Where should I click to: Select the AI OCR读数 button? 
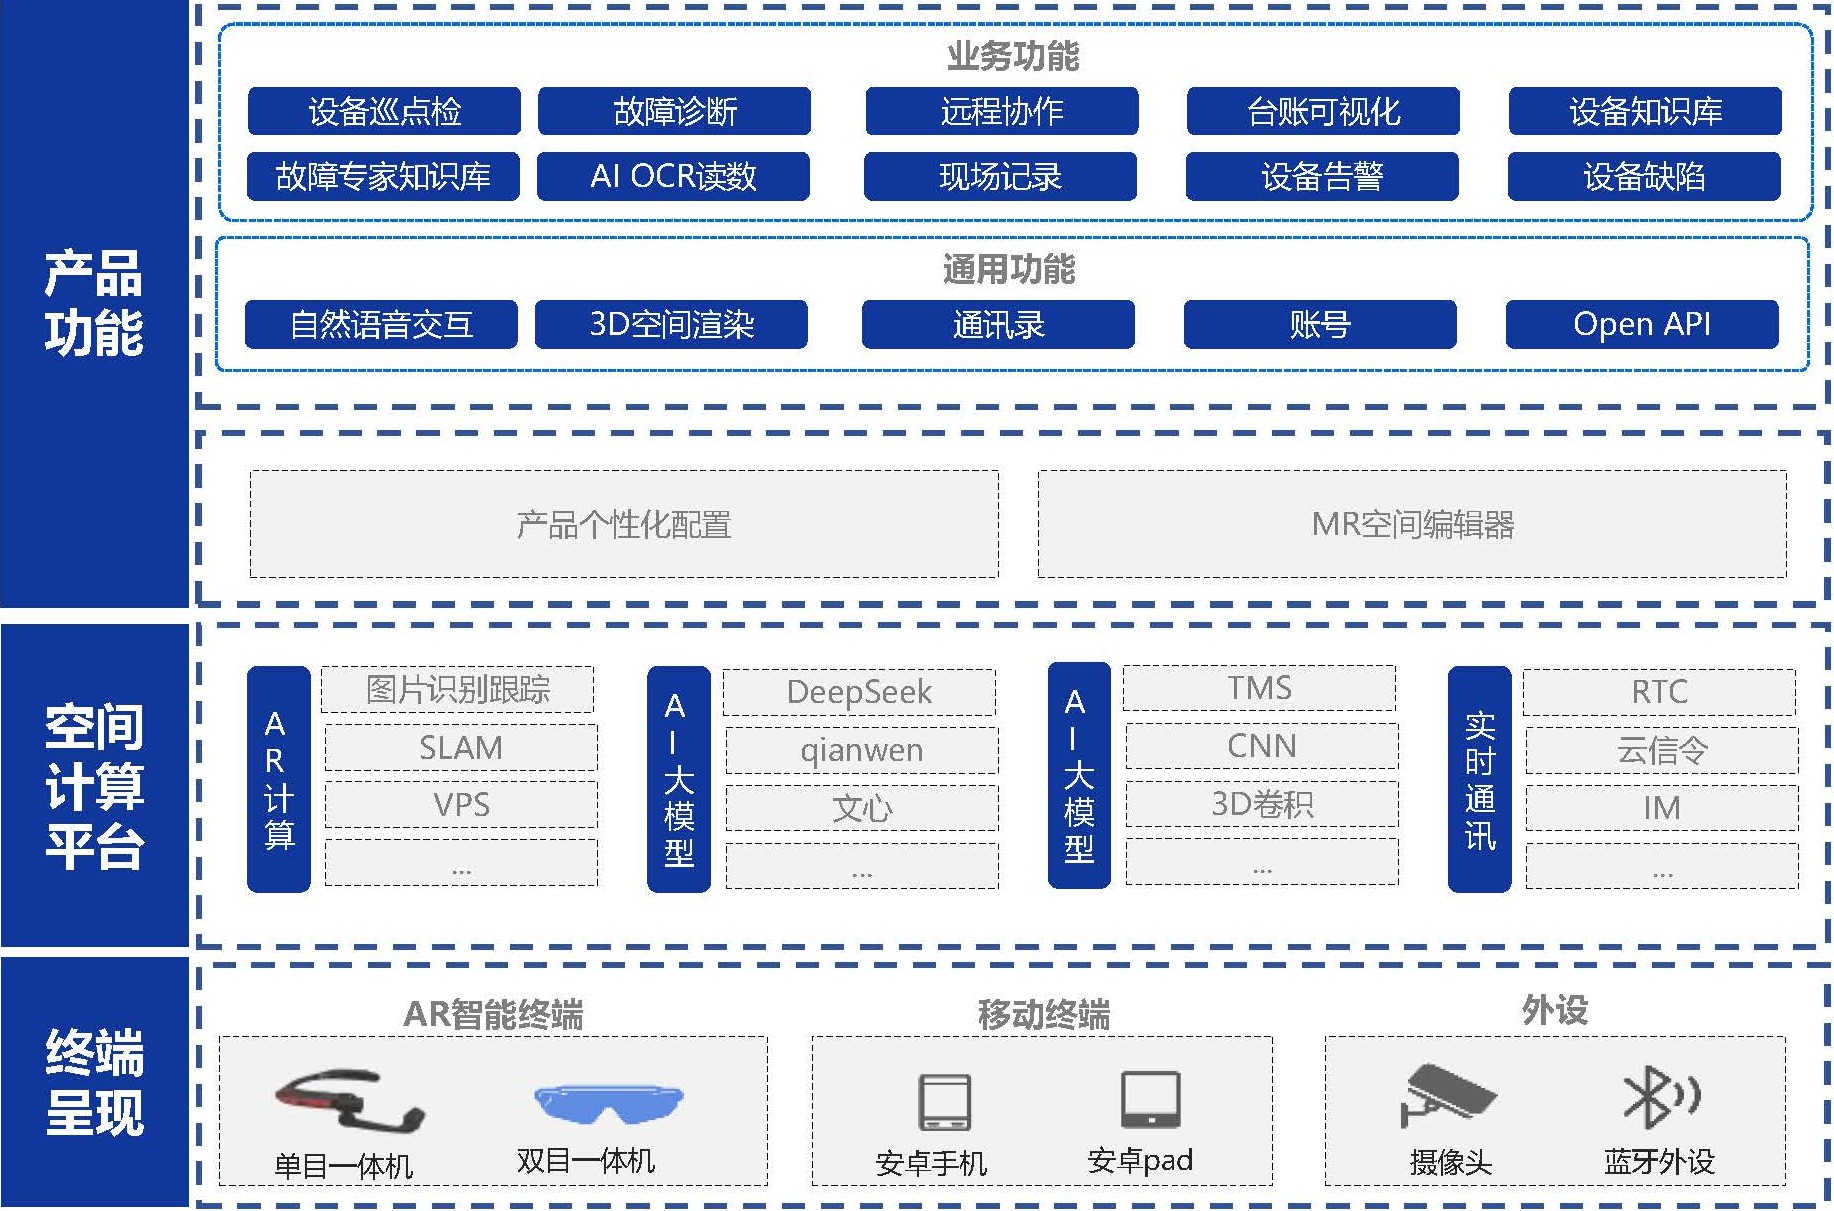click(x=673, y=177)
